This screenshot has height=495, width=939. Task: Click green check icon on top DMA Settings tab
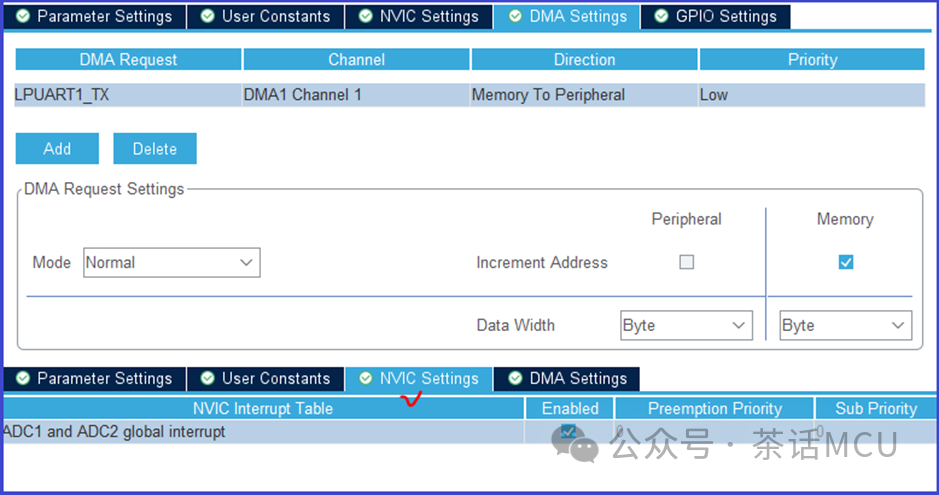coord(515,16)
